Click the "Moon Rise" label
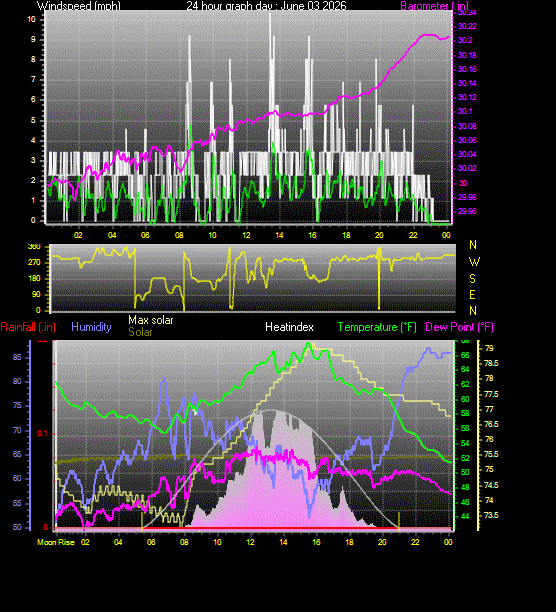Screen dimensions: 556x612 pyautogui.click(x=56, y=542)
